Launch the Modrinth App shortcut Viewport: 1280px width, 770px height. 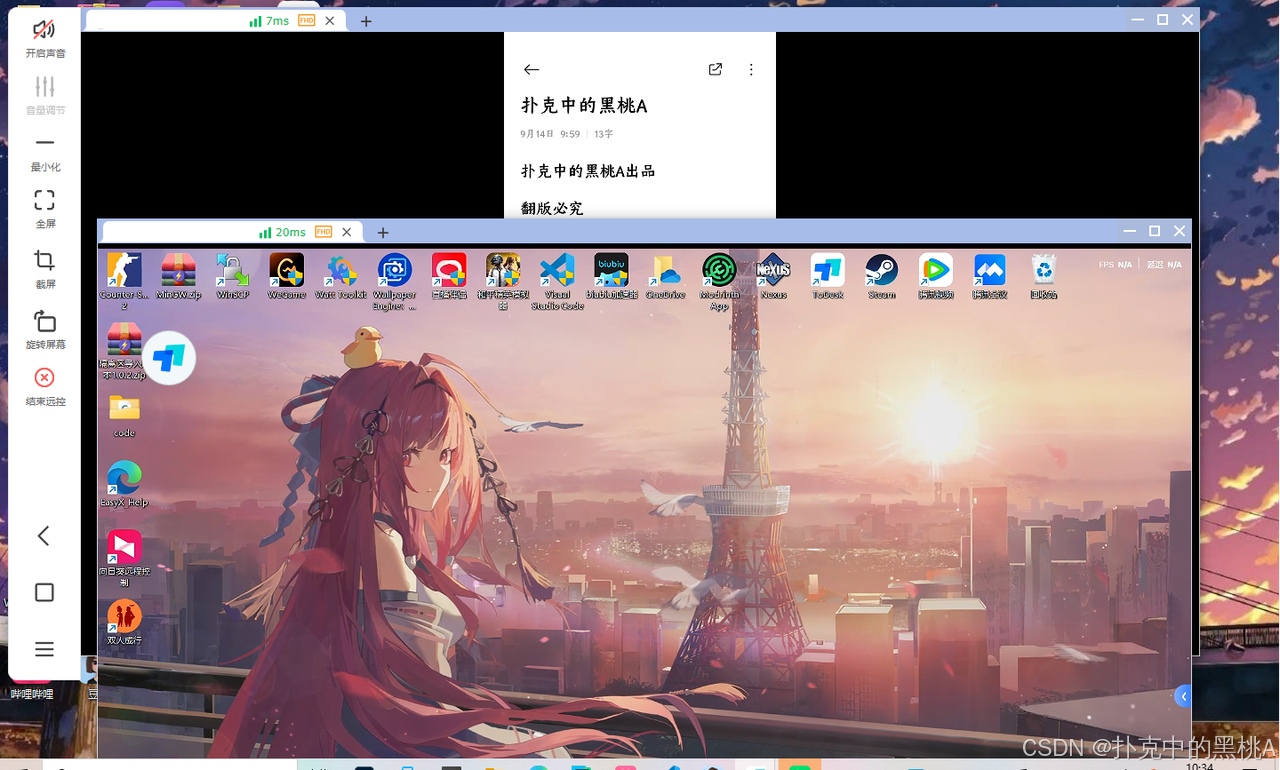pyautogui.click(x=719, y=282)
